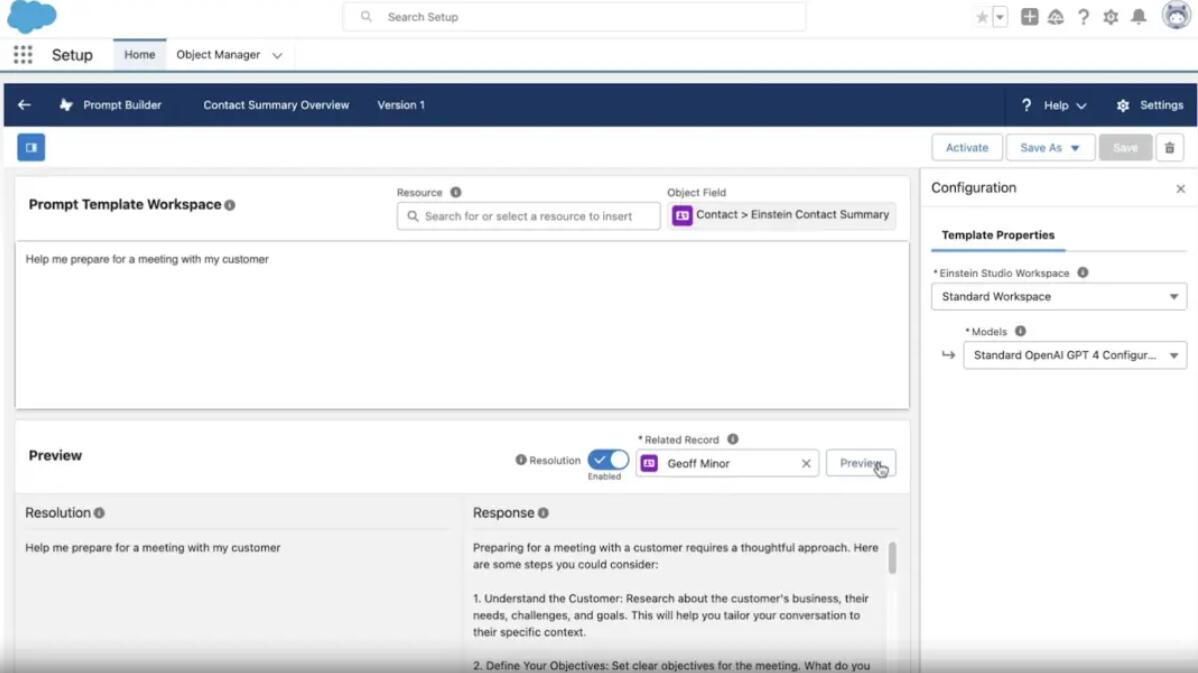Toggle the left panel sidebar icon
This screenshot has width=1198, height=673.
coord(31,148)
